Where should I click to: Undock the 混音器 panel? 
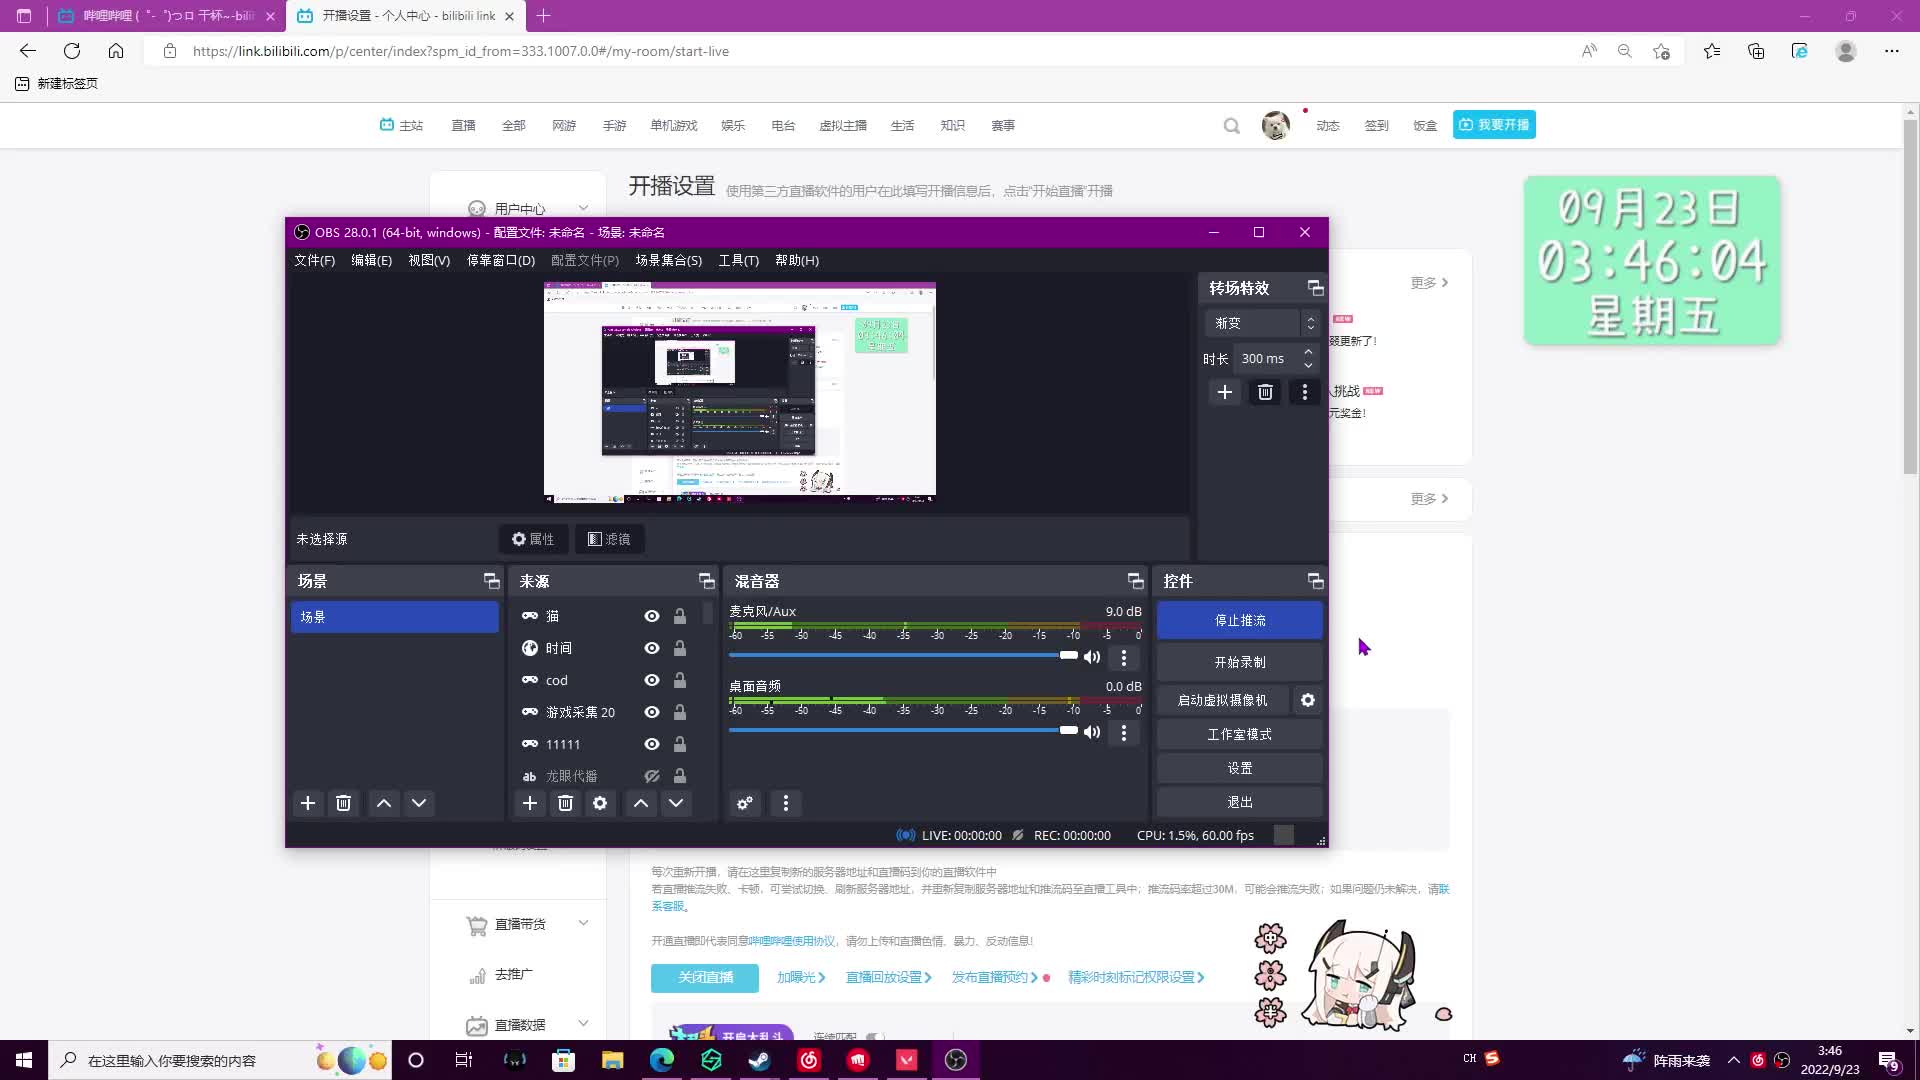(x=1135, y=581)
